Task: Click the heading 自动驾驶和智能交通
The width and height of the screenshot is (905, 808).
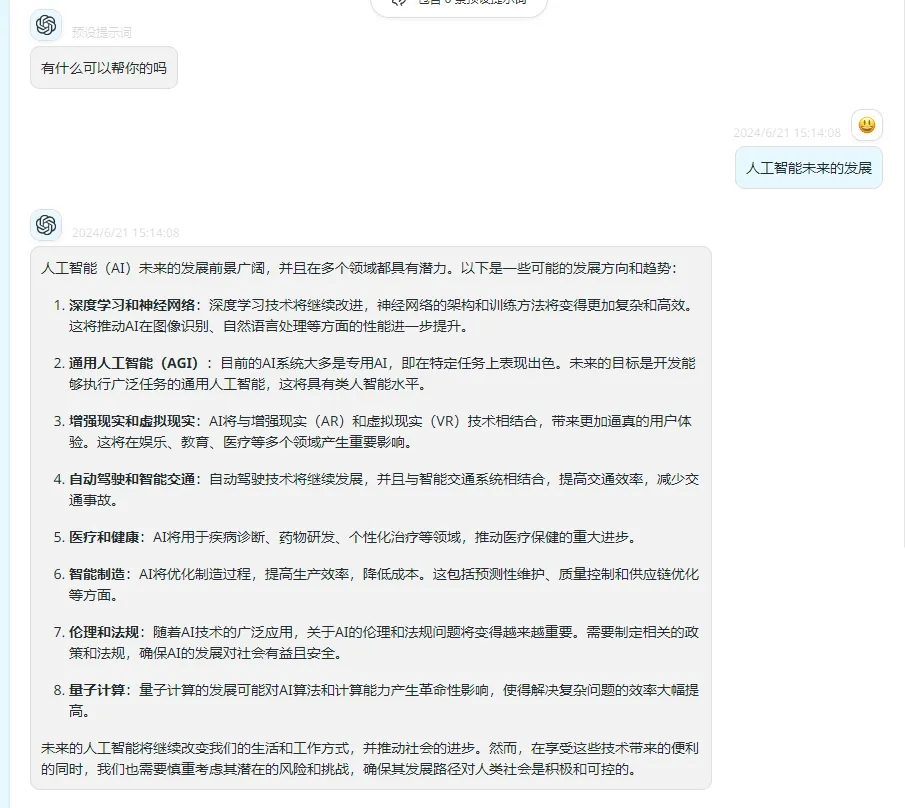Action: tap(132, 479)
